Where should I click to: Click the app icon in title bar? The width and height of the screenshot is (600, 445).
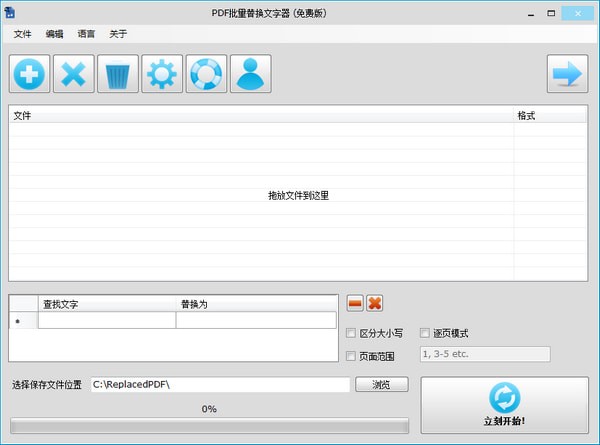point(10,13)
